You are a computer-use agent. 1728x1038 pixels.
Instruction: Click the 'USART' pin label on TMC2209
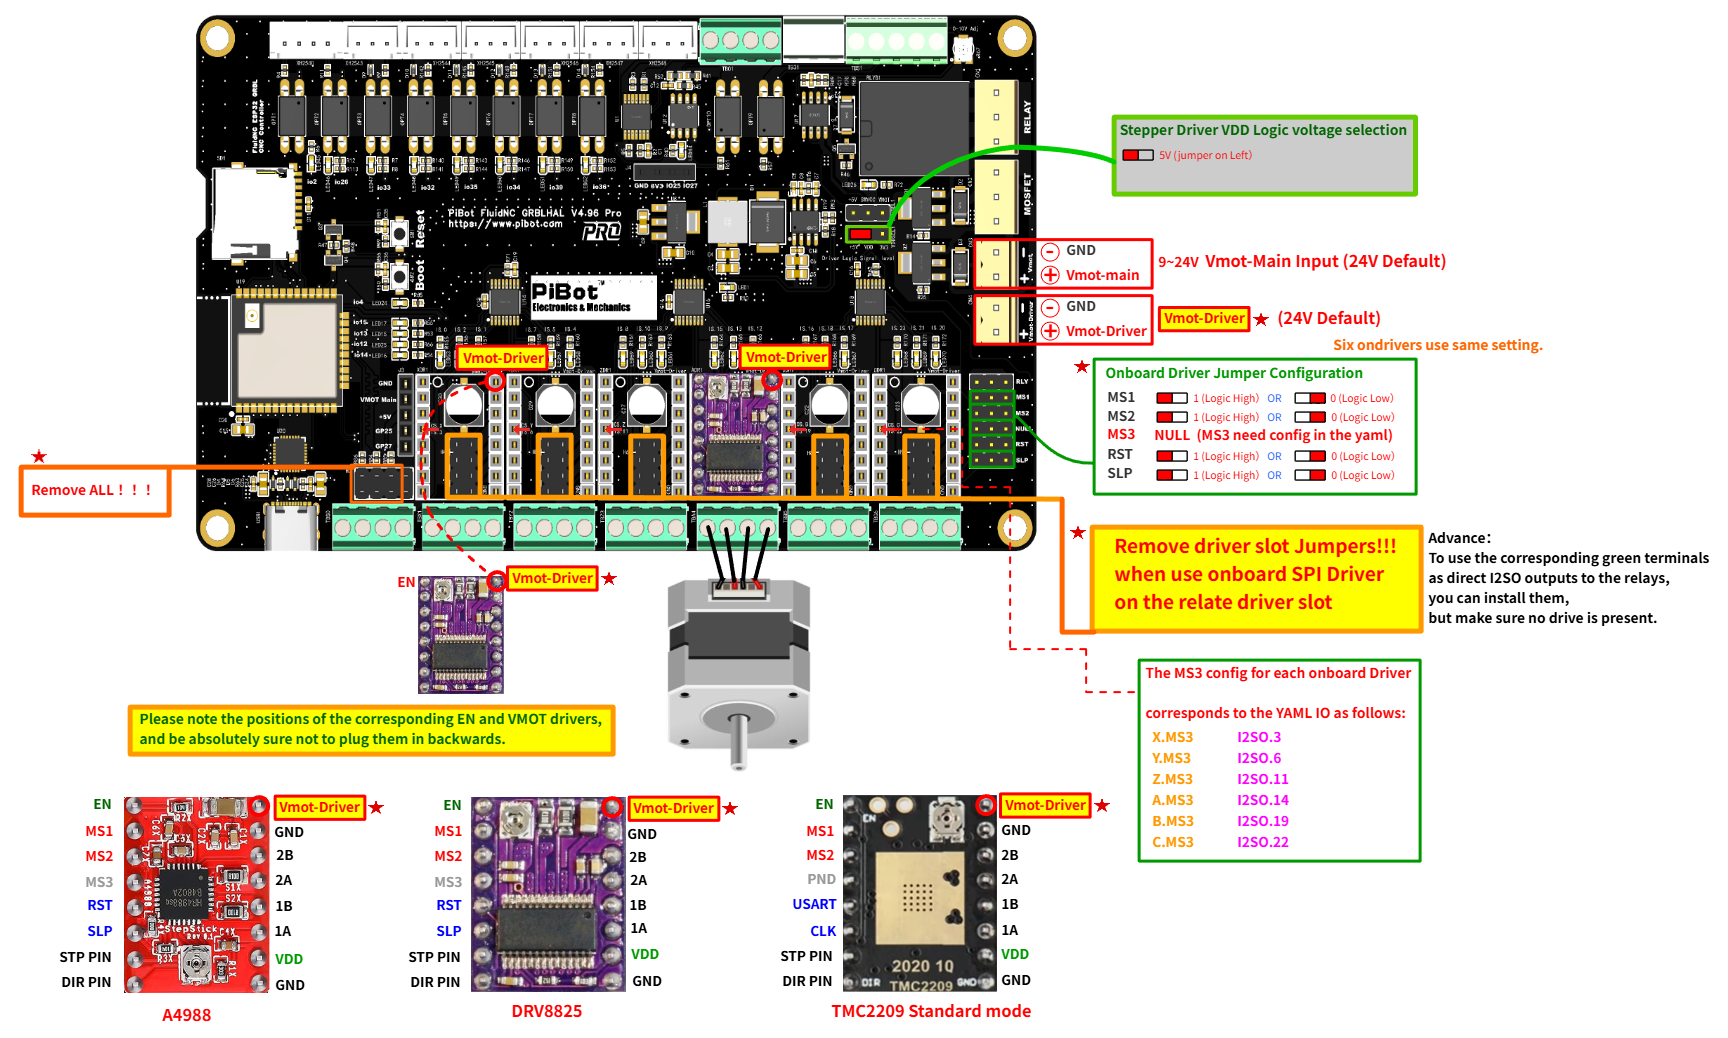tap(814, 904)
